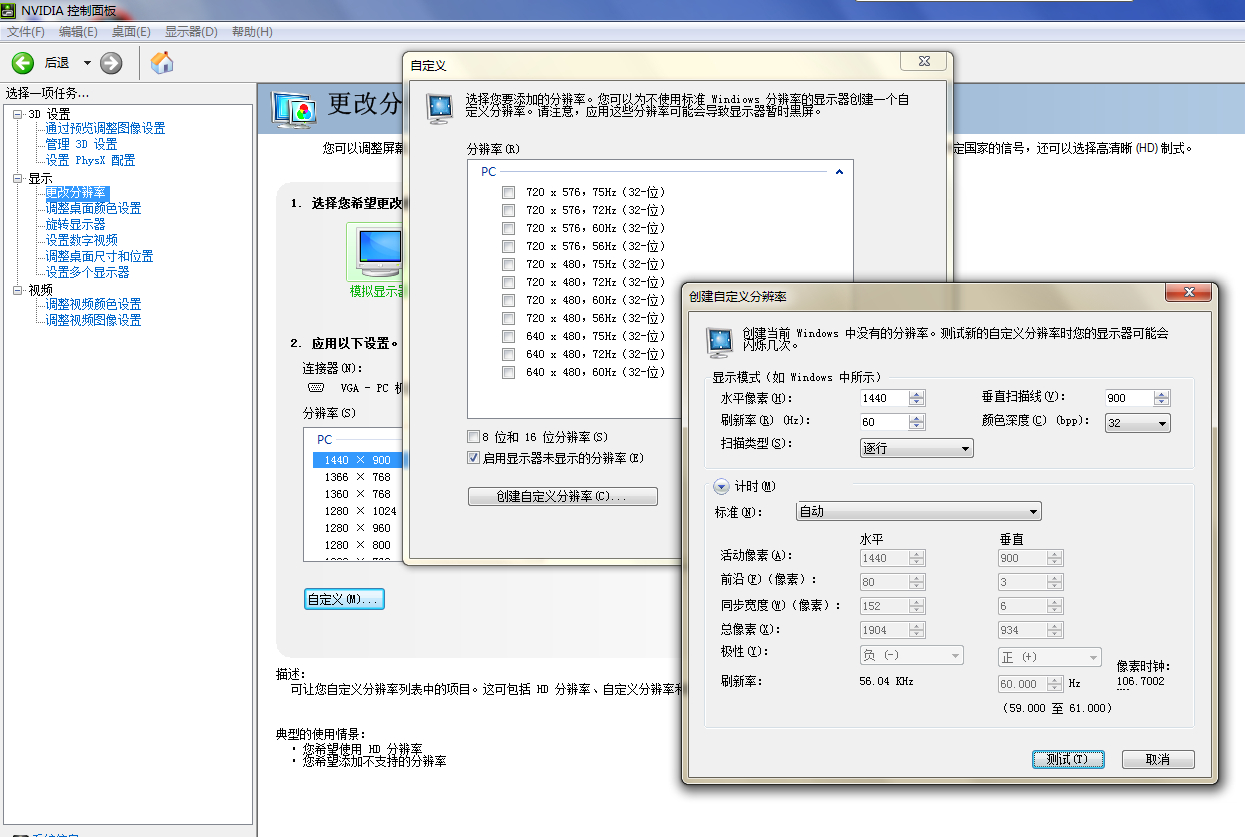
Task: Click the 测试(T) button
Action: tap(1068, 759)
